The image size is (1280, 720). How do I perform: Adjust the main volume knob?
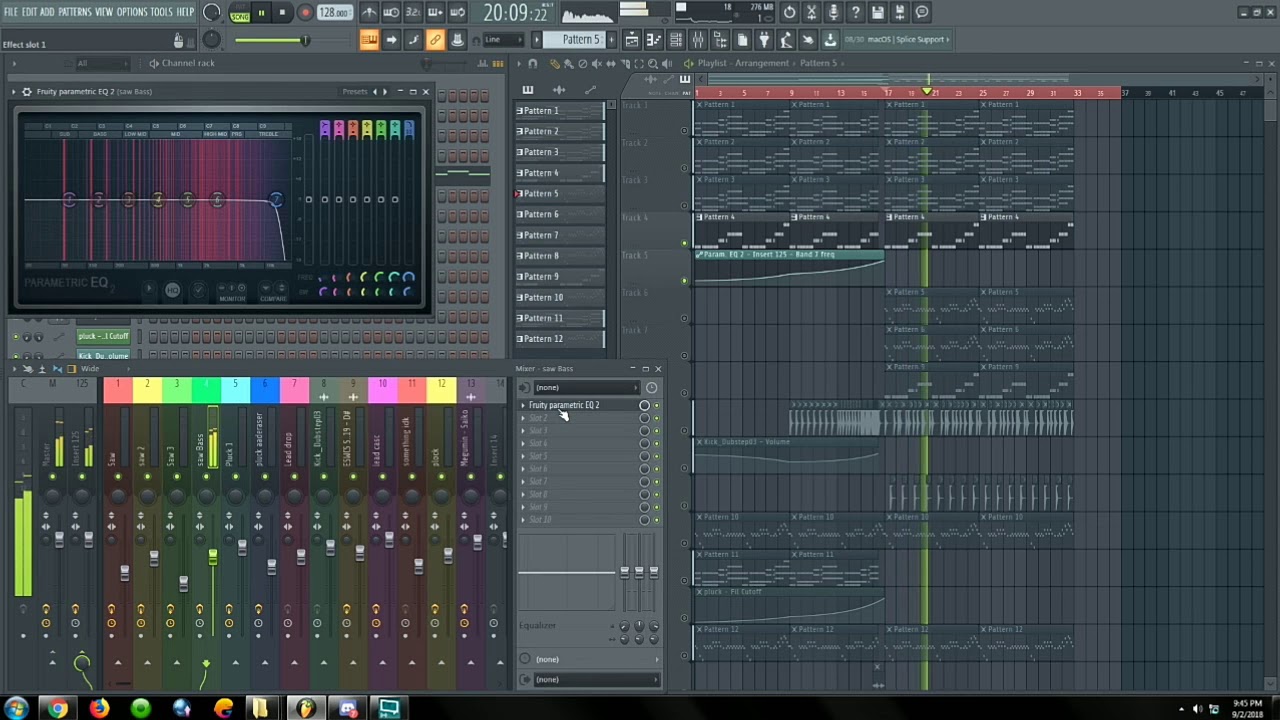point(212,13)
